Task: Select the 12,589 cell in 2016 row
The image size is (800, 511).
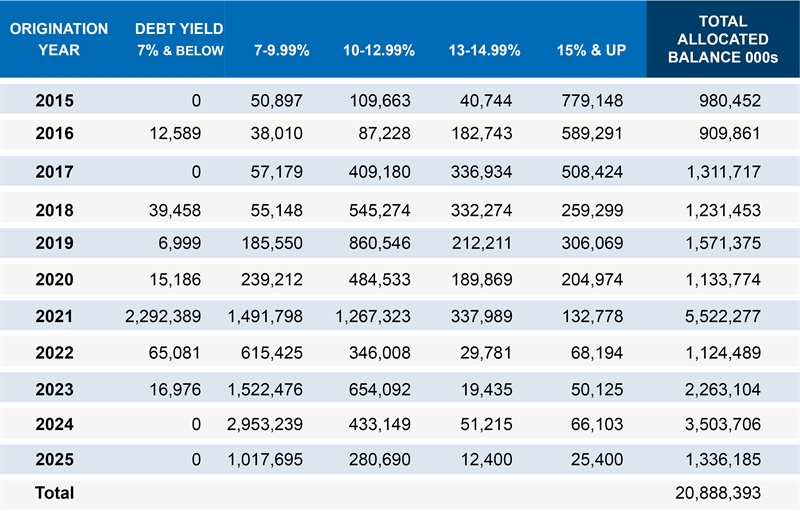Action: tap(175, 134)
